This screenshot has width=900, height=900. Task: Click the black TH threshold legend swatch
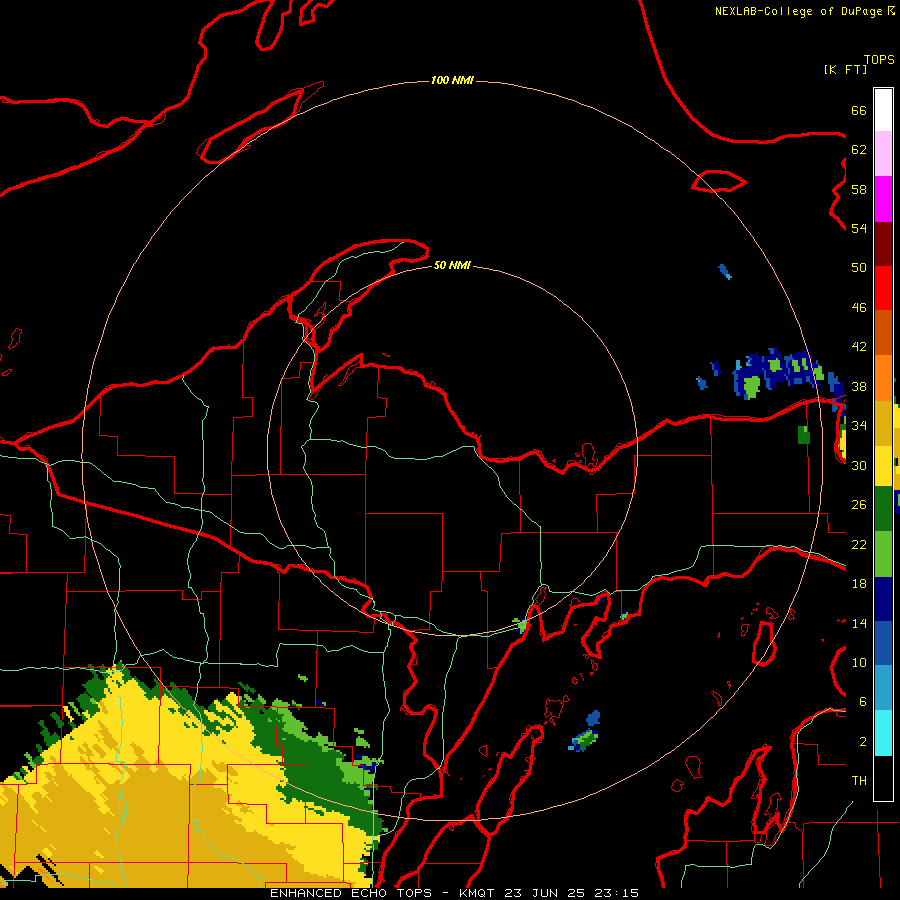(x=883, y=778)
